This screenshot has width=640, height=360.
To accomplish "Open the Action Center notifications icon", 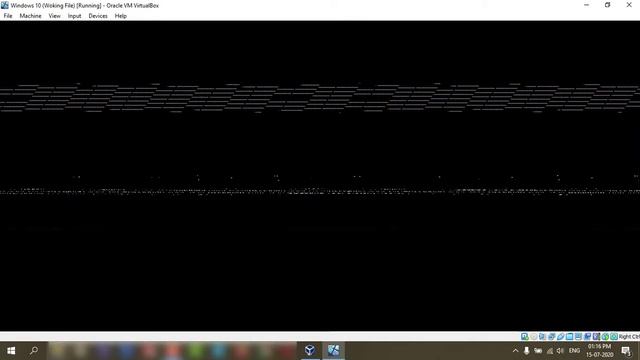I will [627, 351].
